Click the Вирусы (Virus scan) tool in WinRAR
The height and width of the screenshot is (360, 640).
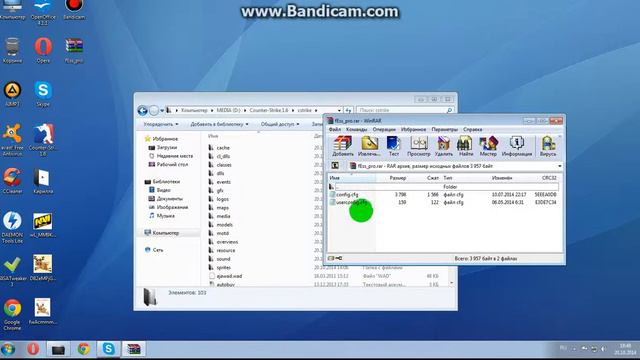[x=548, y=147]
